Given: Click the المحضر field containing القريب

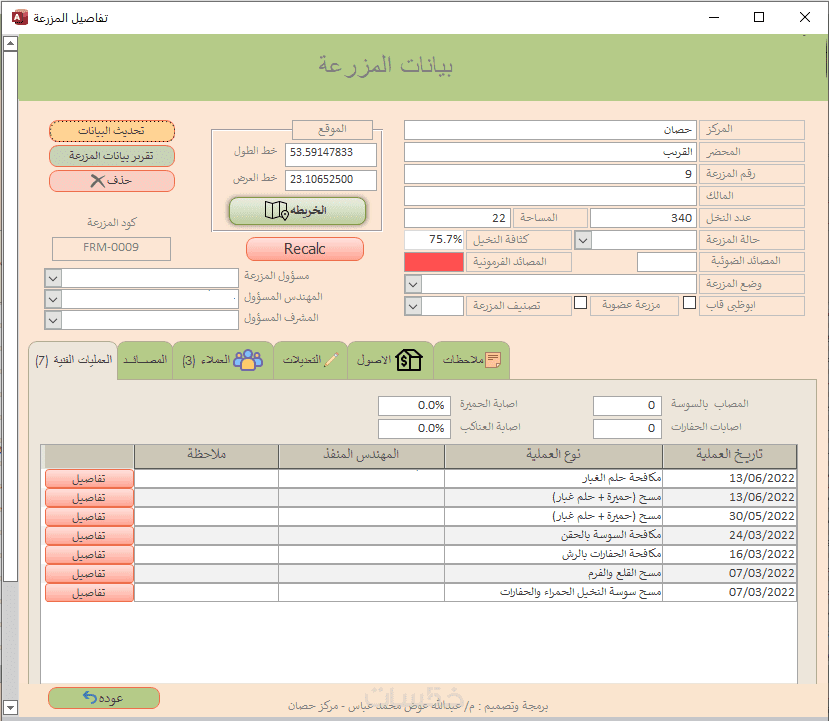Looking at the screenshot, I should (550, 152).
